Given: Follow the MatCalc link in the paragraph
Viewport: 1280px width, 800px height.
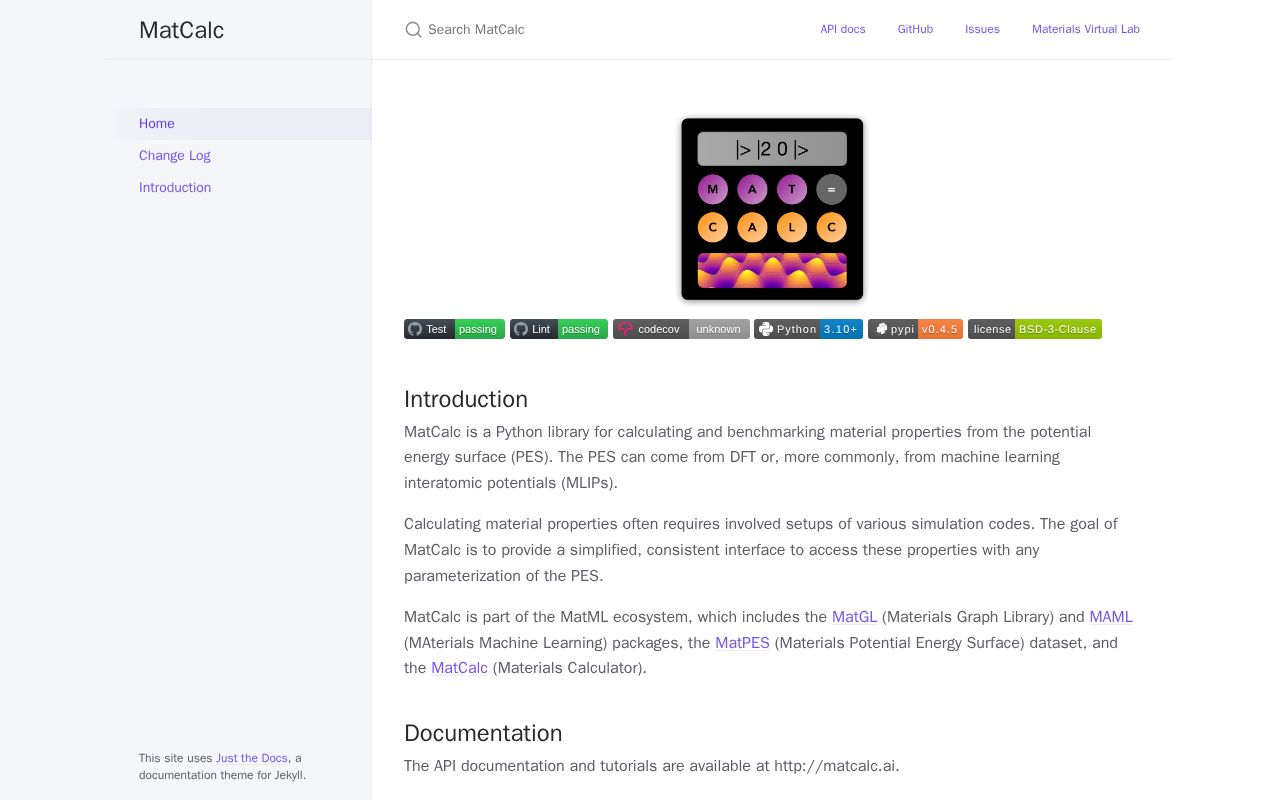Looking at the screenshot, I should pos(459,668).
